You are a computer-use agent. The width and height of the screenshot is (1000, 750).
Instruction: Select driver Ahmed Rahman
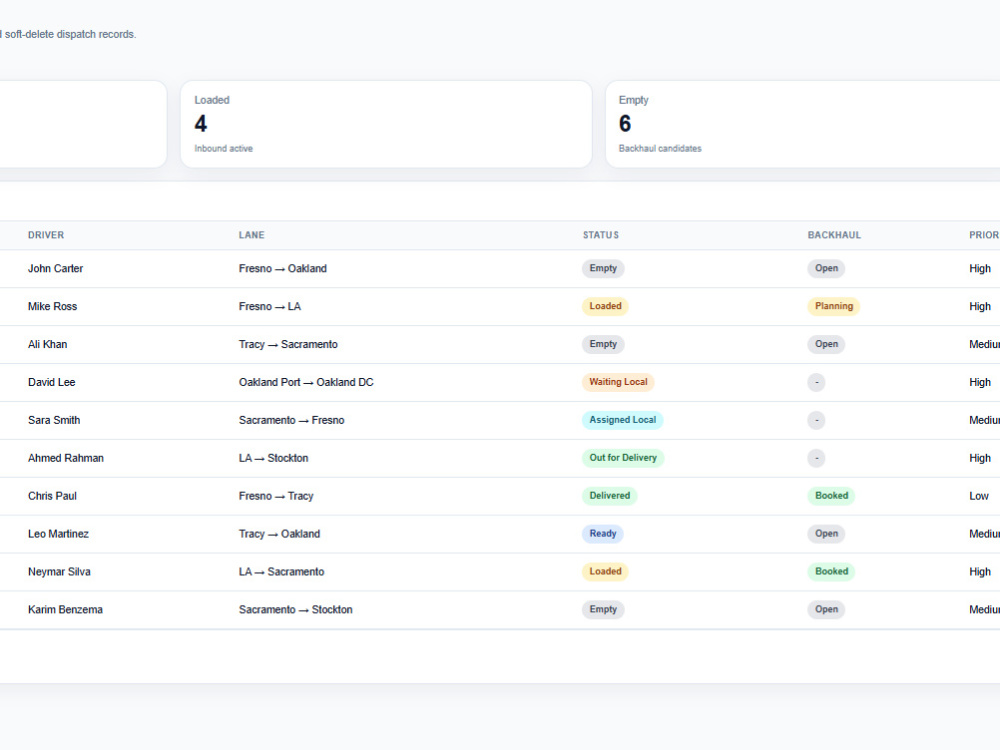tap(66, 458)
